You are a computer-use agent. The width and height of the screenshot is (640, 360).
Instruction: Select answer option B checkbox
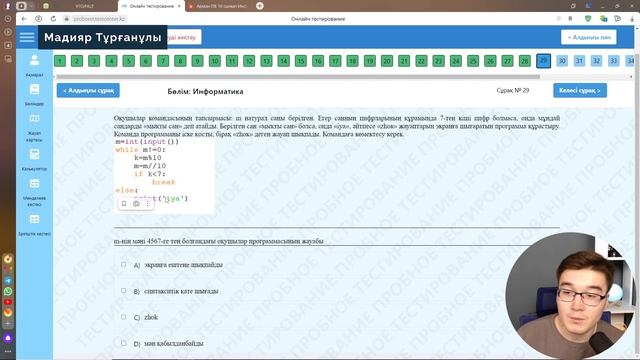(x=124, y=291)
